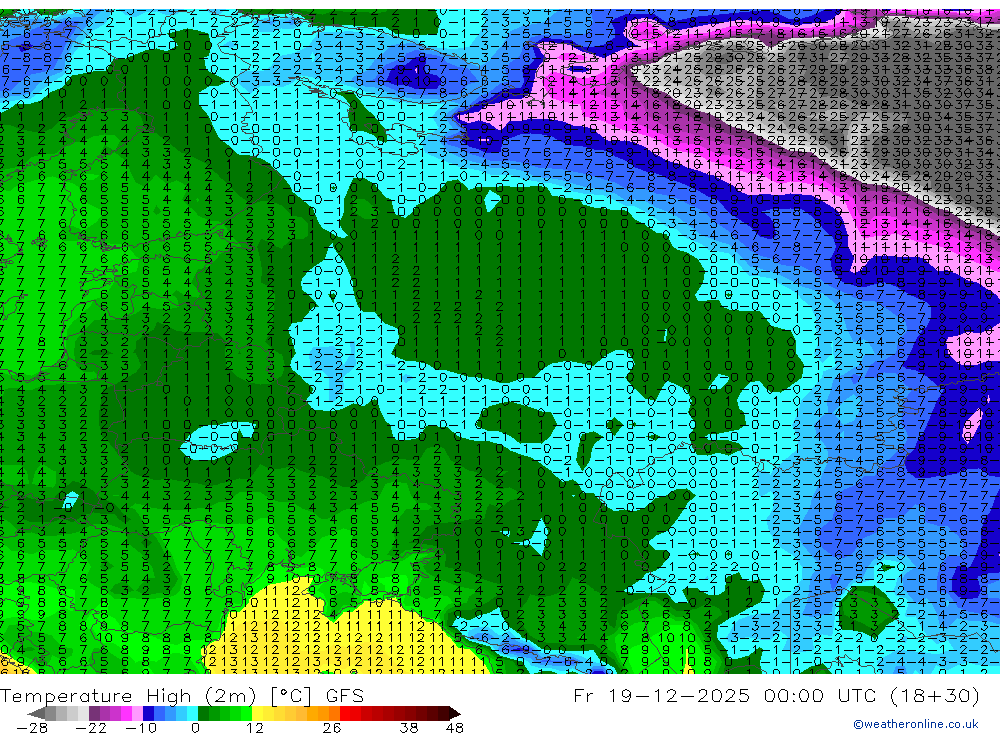Click the legend label '26'
This screenshot has height=733, width=1000.
332,727
